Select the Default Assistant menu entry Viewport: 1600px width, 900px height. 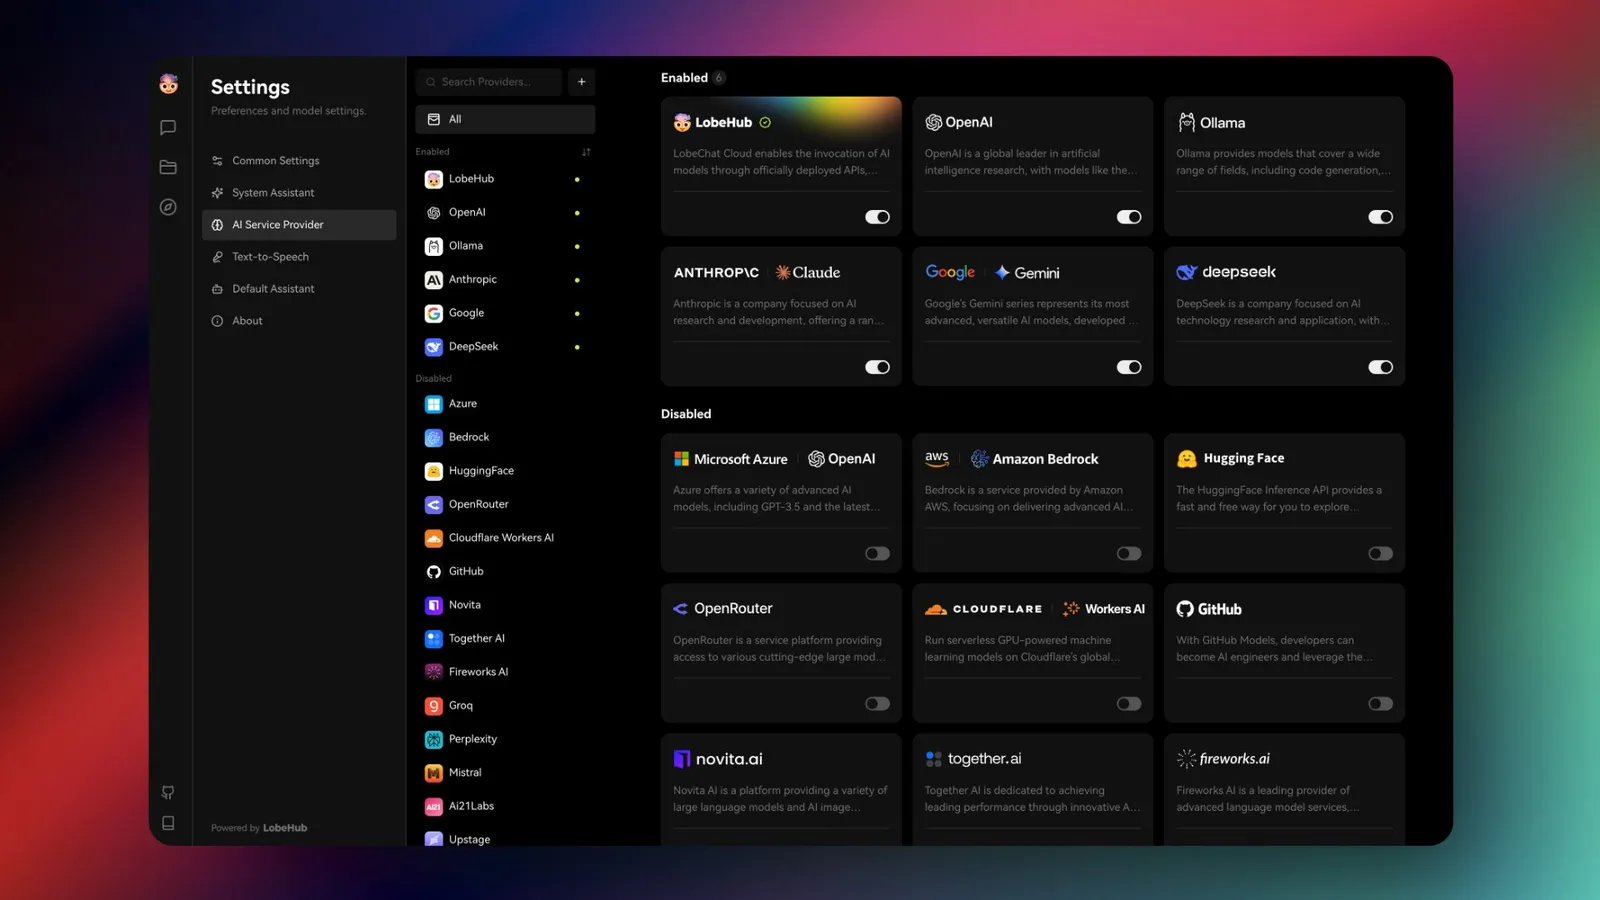click(272, 288)
